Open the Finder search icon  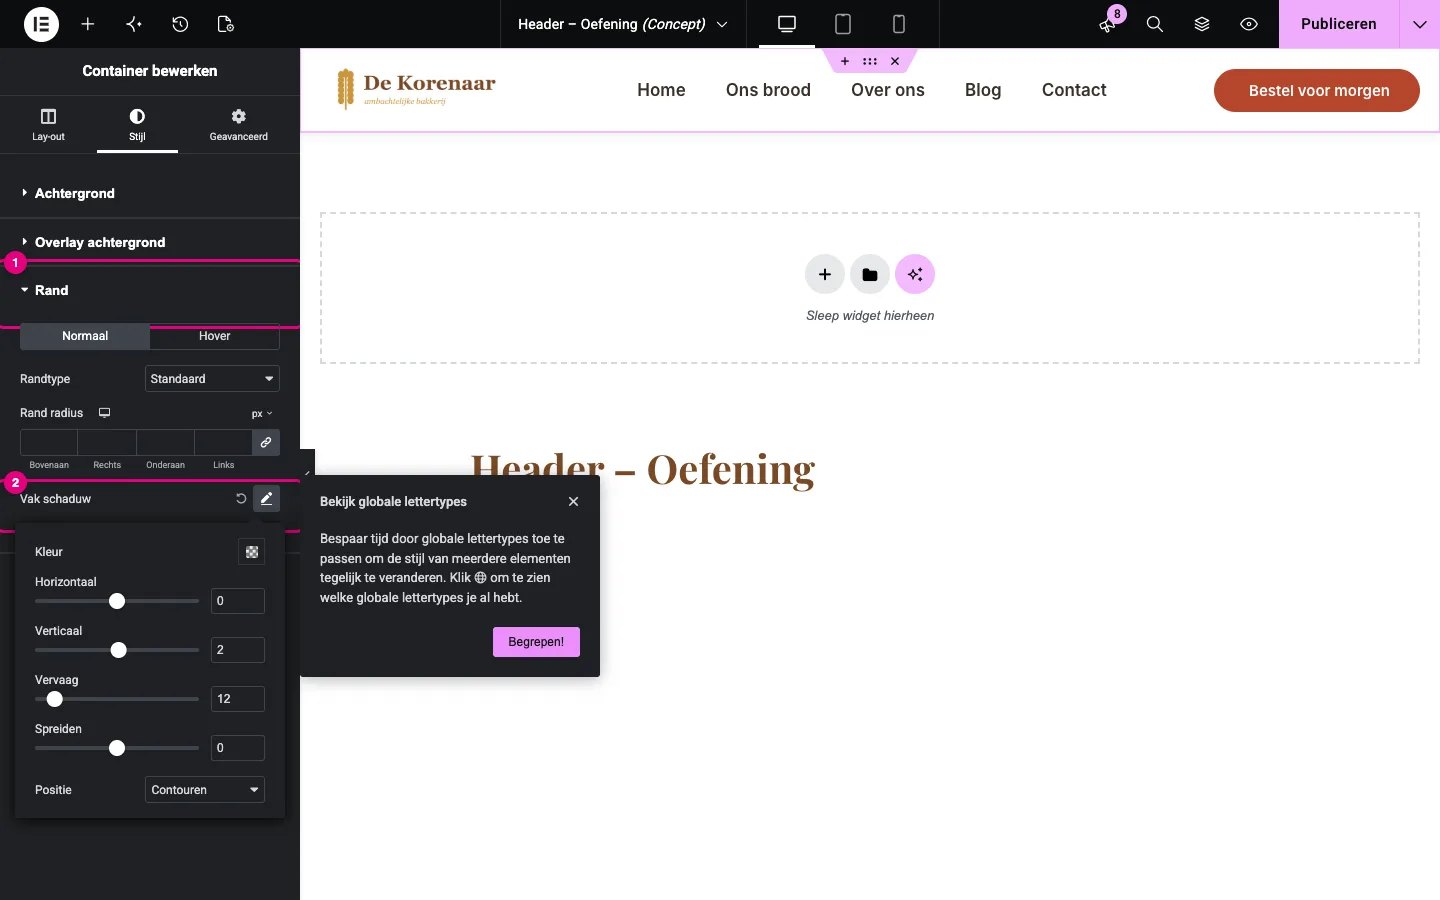(1155, 24)
